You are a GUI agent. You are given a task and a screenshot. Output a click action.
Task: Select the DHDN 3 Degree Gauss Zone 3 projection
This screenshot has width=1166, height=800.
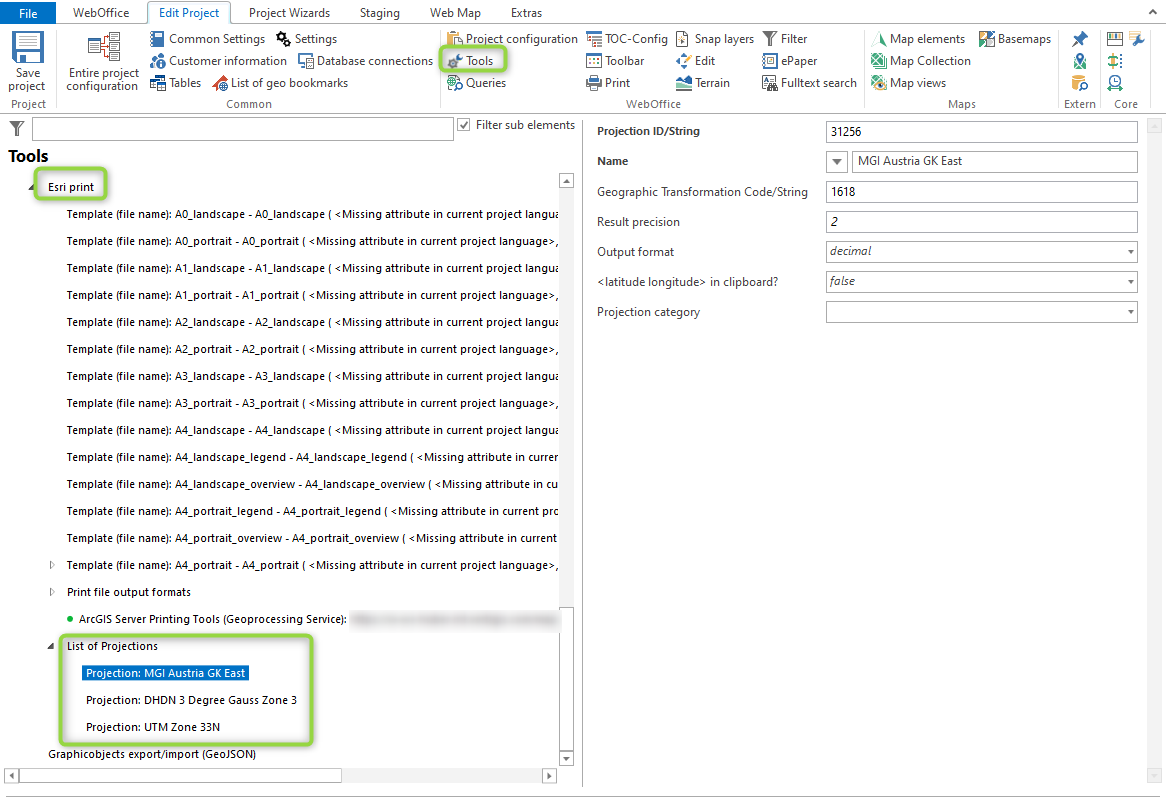tap(188, 699)
